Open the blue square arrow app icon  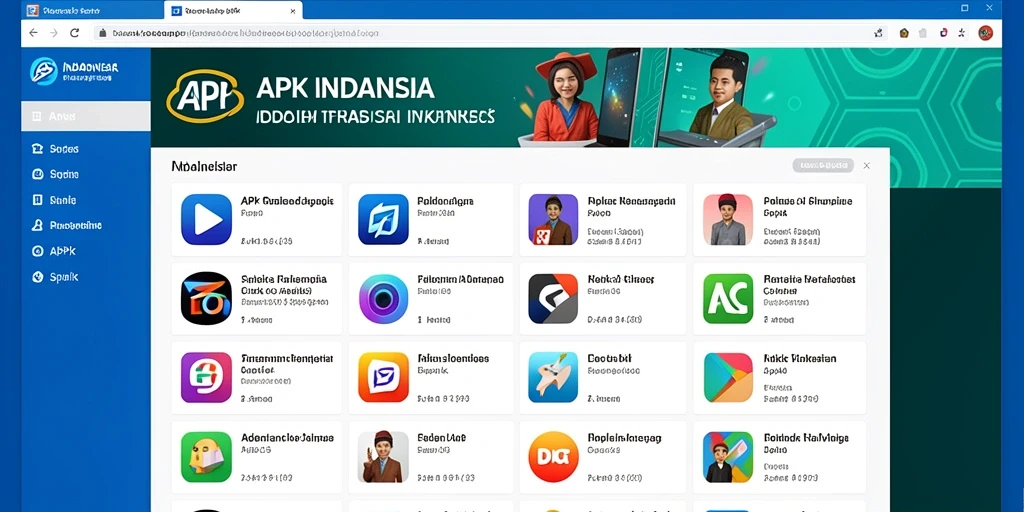point(383,219)
